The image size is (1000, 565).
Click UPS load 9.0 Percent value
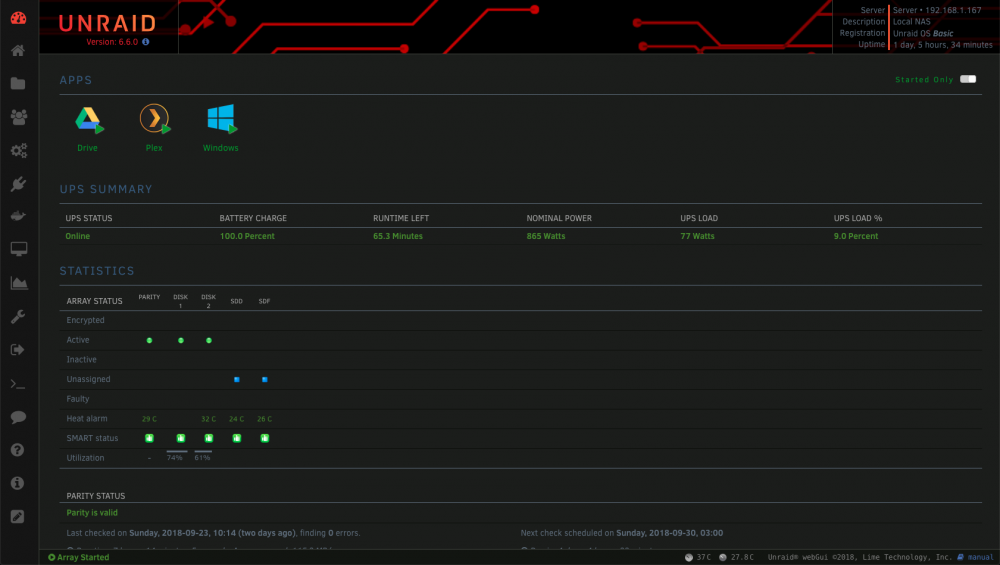point(856,237)
